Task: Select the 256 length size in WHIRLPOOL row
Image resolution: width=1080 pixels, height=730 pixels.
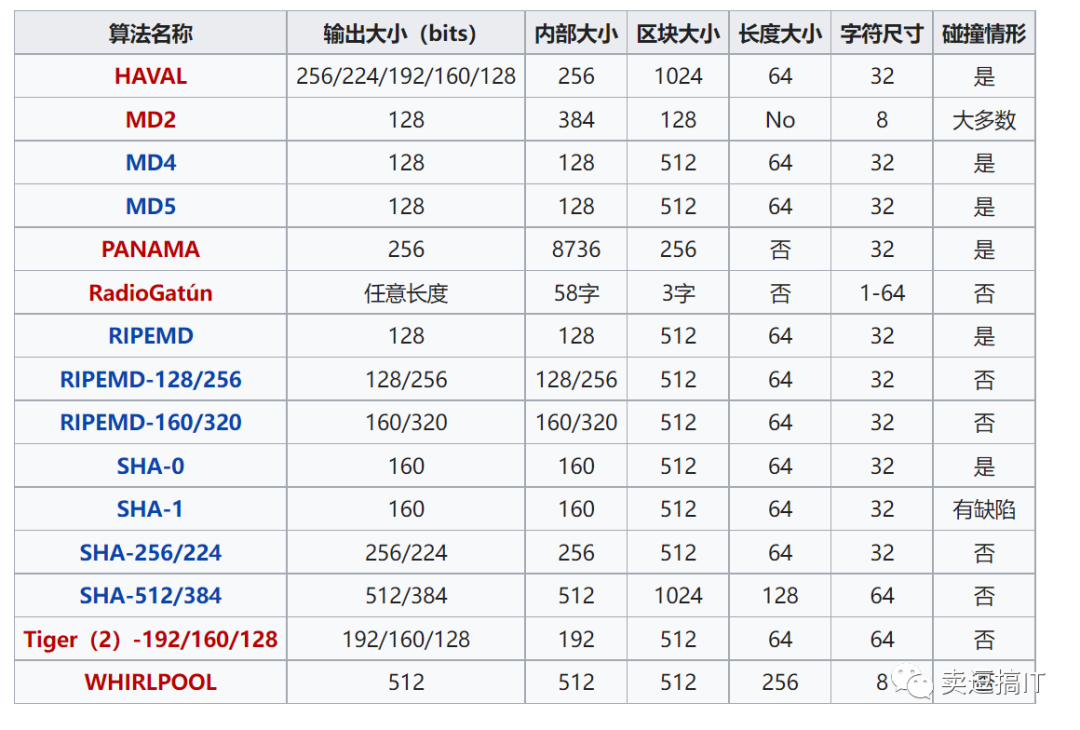Action: pyautogui.click(x=780, y=682)
